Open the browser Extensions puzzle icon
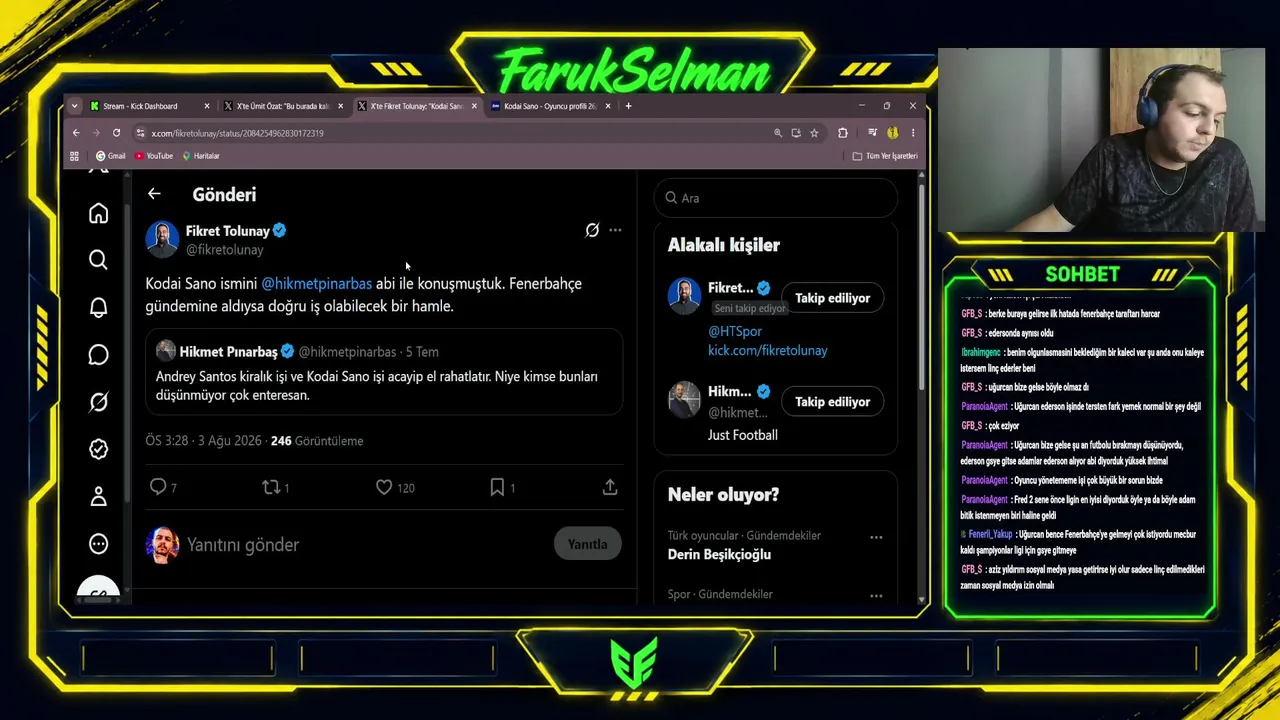The width and height of the screenshot is (1280, 720). pyautogui.click(x=843, y=133)
